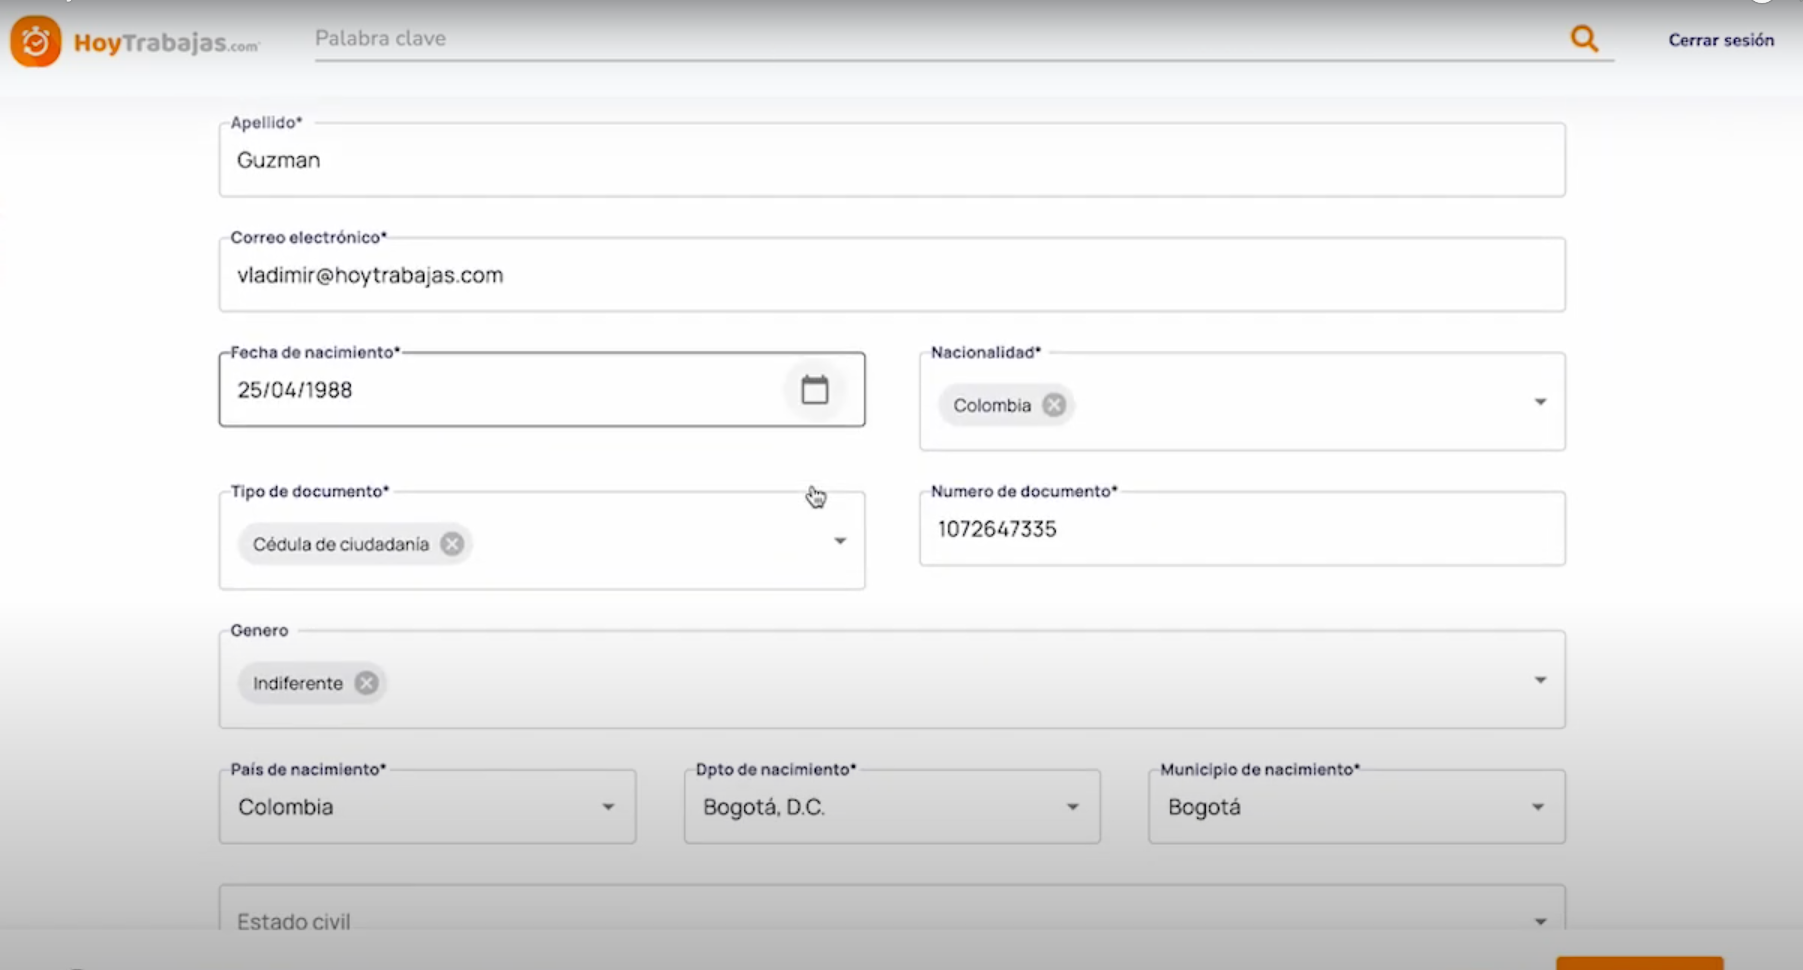Expand the Genero dropdown arrow
This screenshot has height=970, width=1803.
pyautogui.click(x=1540, y=680)
